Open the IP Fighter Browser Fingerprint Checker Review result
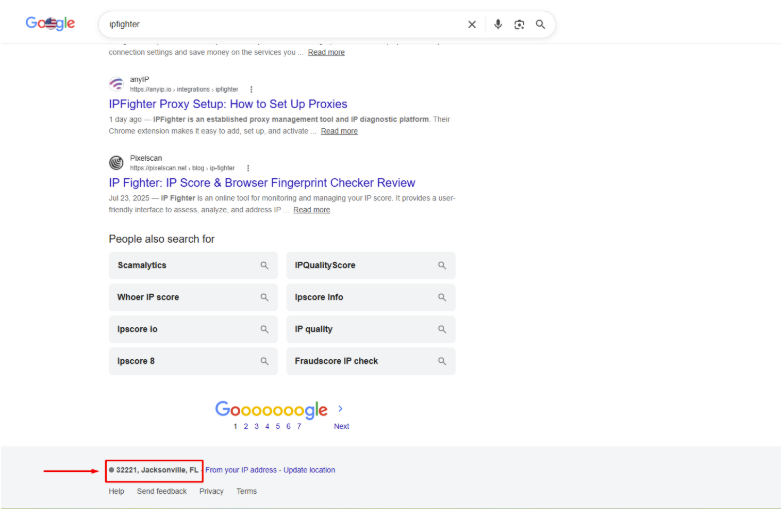The height and width of the screenshot is (509, 782). click(262, 182)
